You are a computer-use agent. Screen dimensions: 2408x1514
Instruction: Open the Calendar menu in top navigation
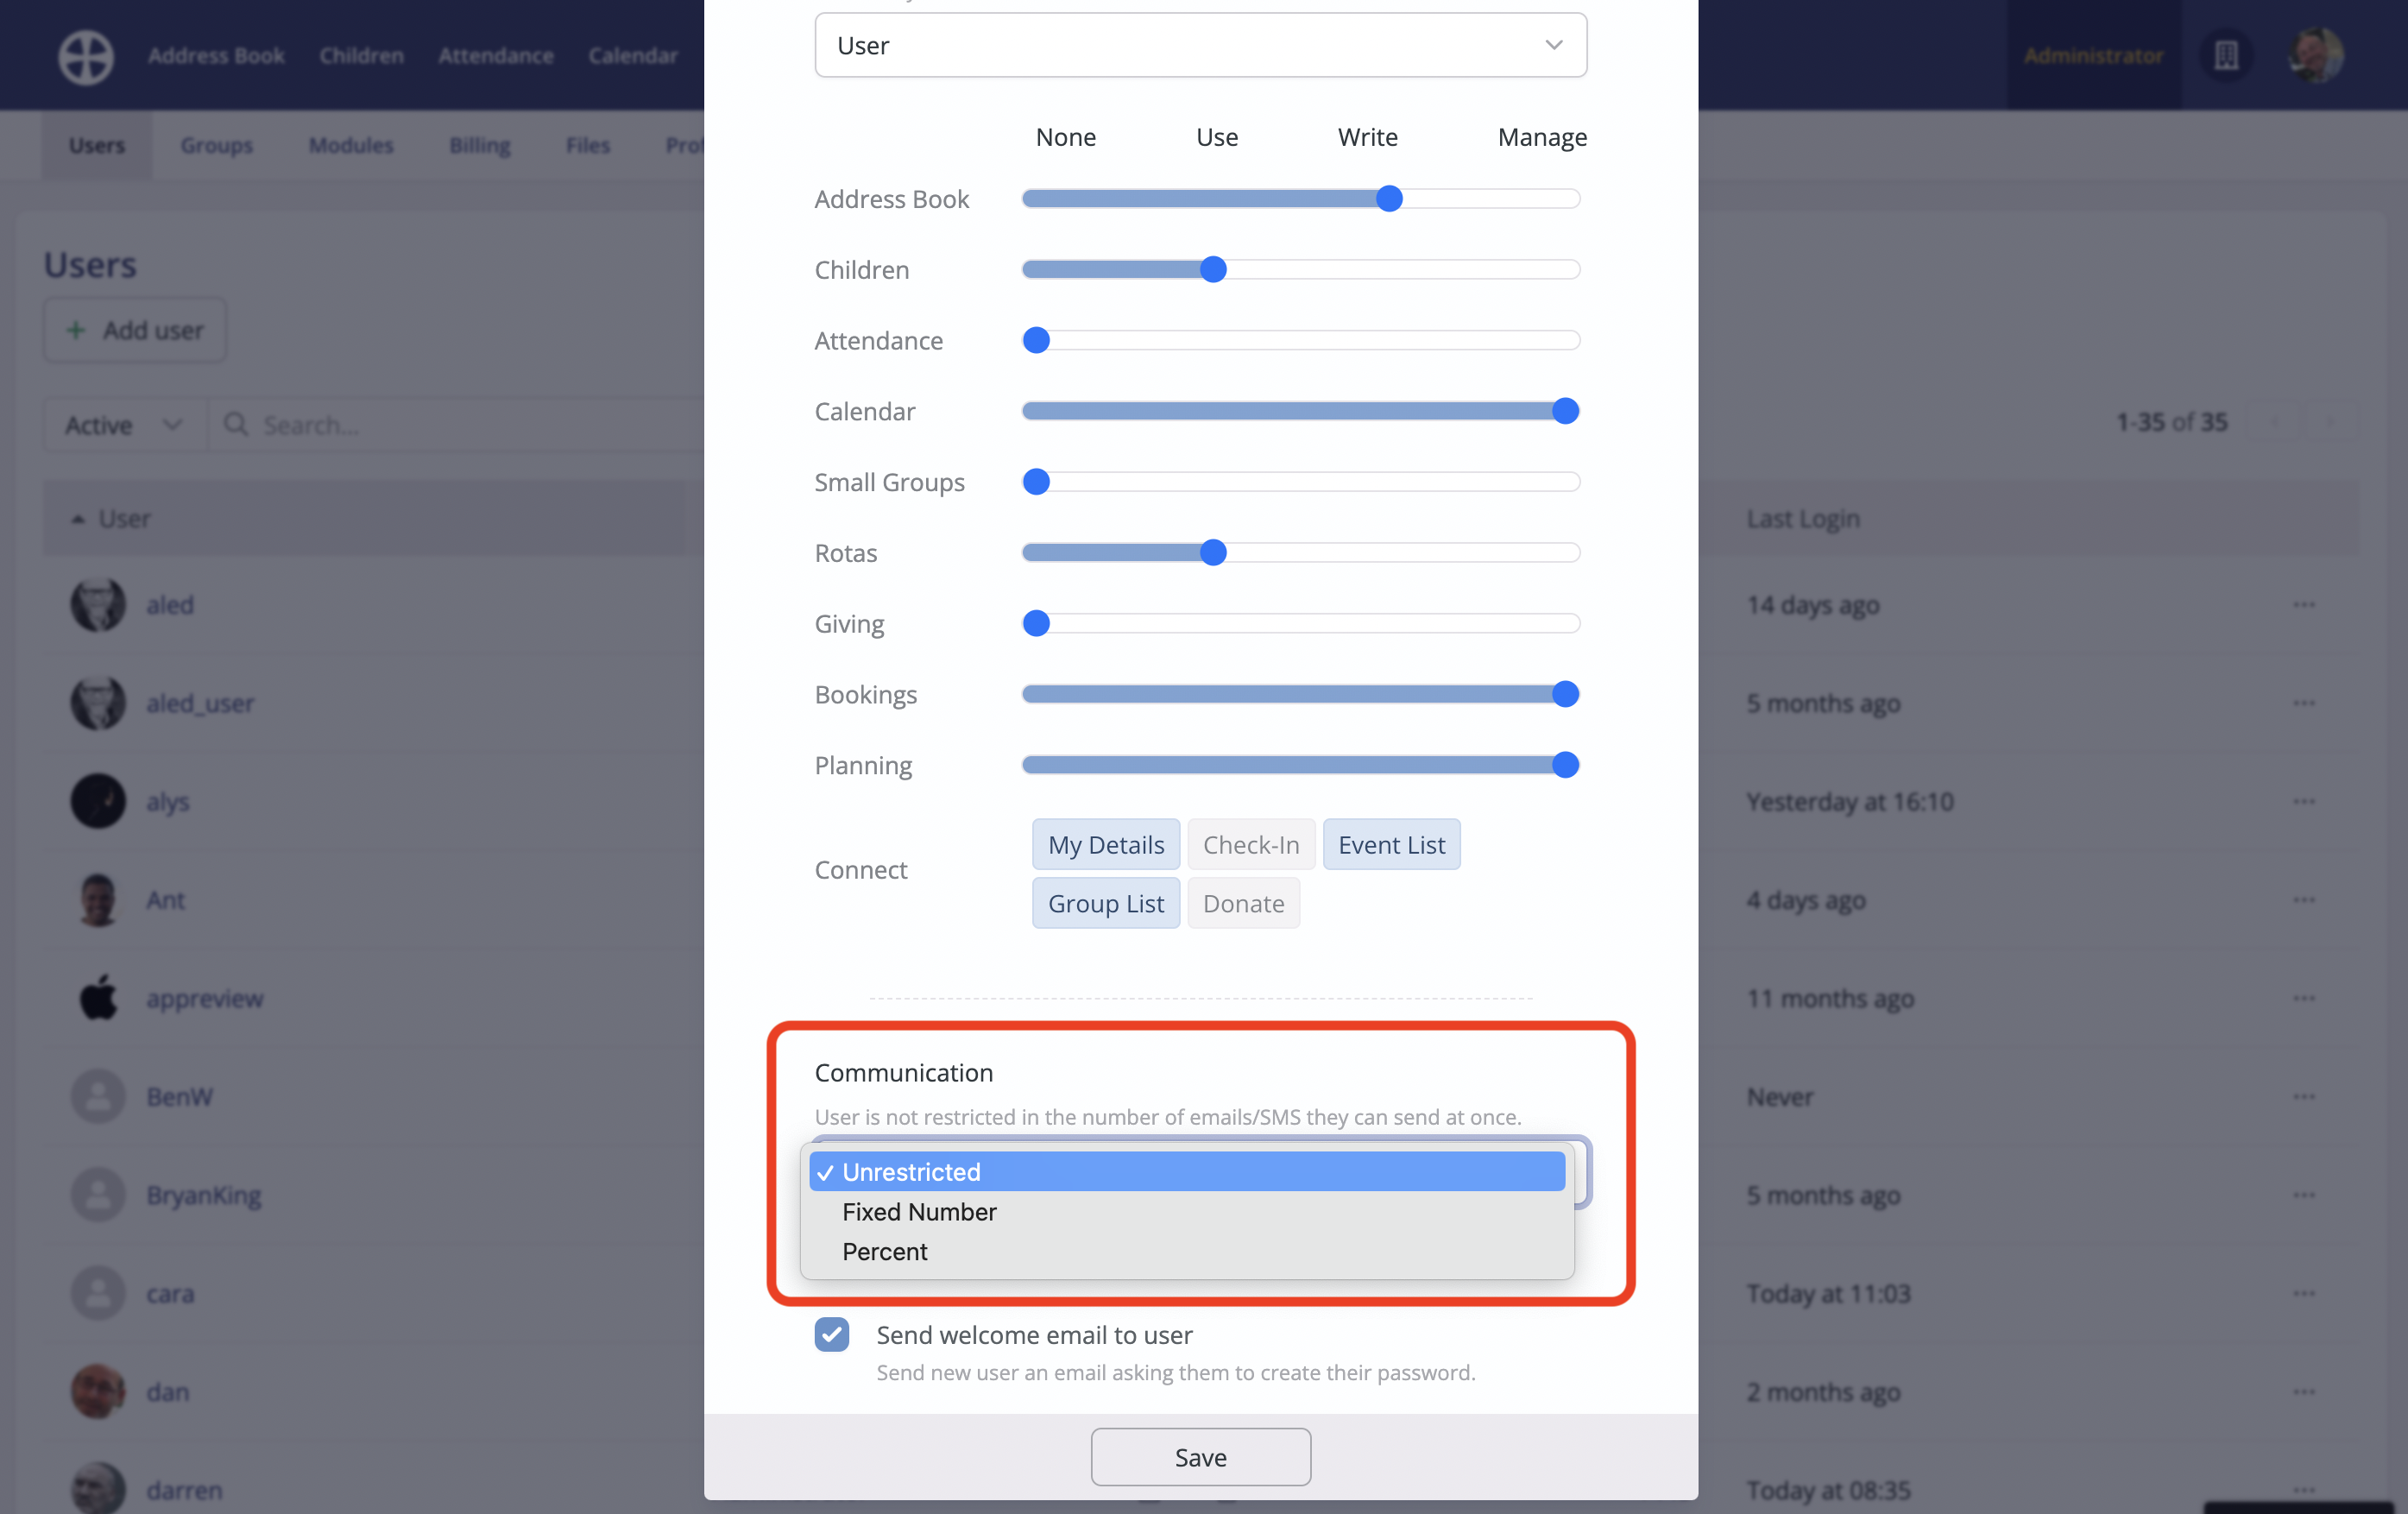pos(632,55)
